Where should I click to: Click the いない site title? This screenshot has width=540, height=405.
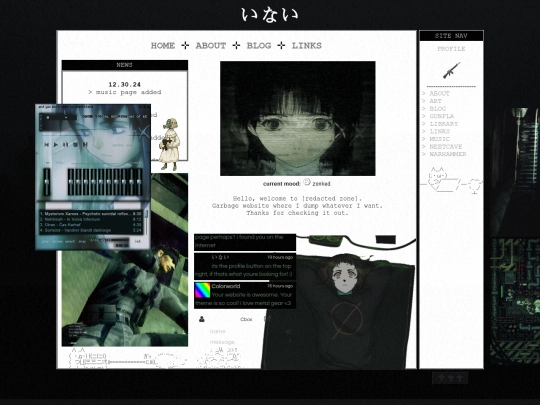pyautogui.click(x=270, y=15)
